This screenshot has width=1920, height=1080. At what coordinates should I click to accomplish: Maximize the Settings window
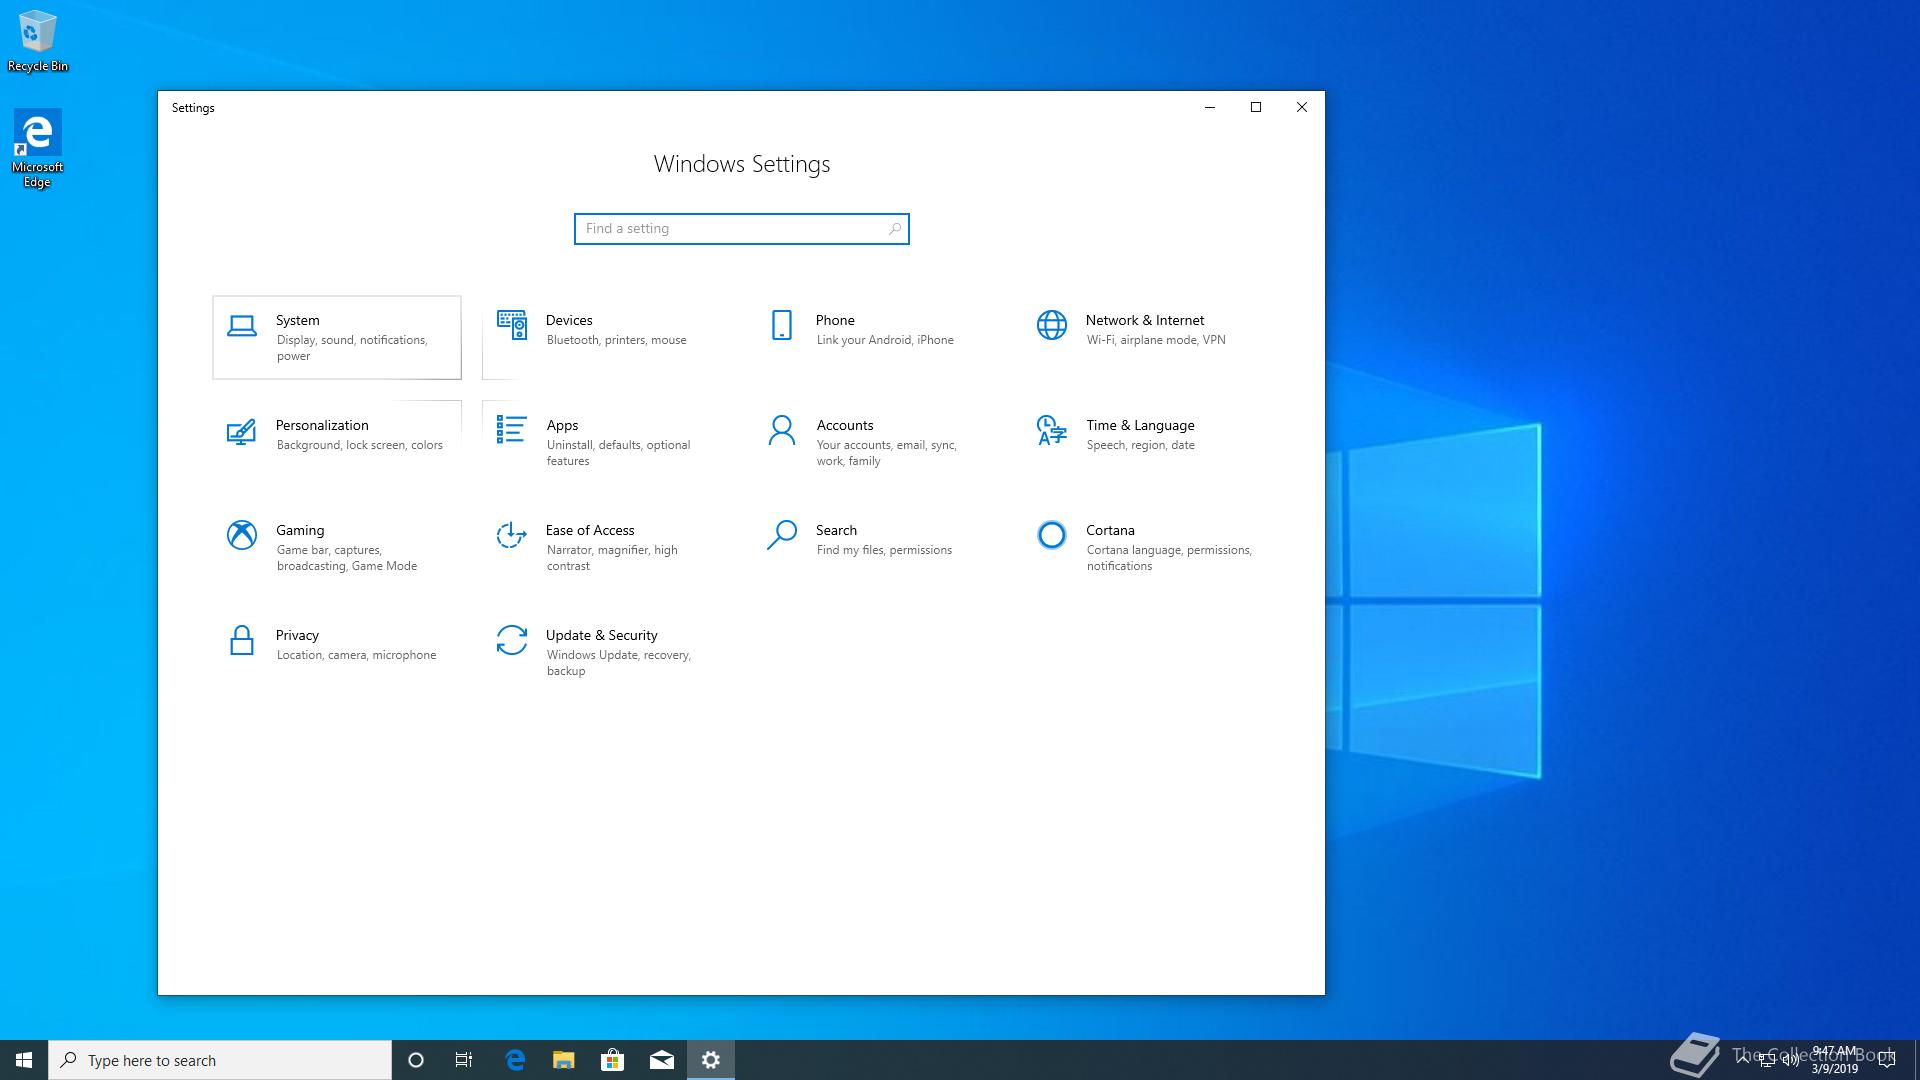click(1256, 107)
